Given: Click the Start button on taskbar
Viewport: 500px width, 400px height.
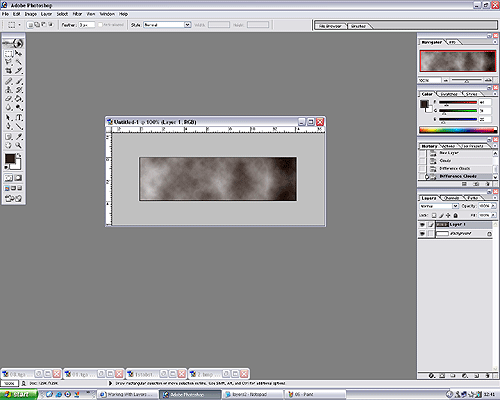Looking at the screenshot, I should pos(18,394).
